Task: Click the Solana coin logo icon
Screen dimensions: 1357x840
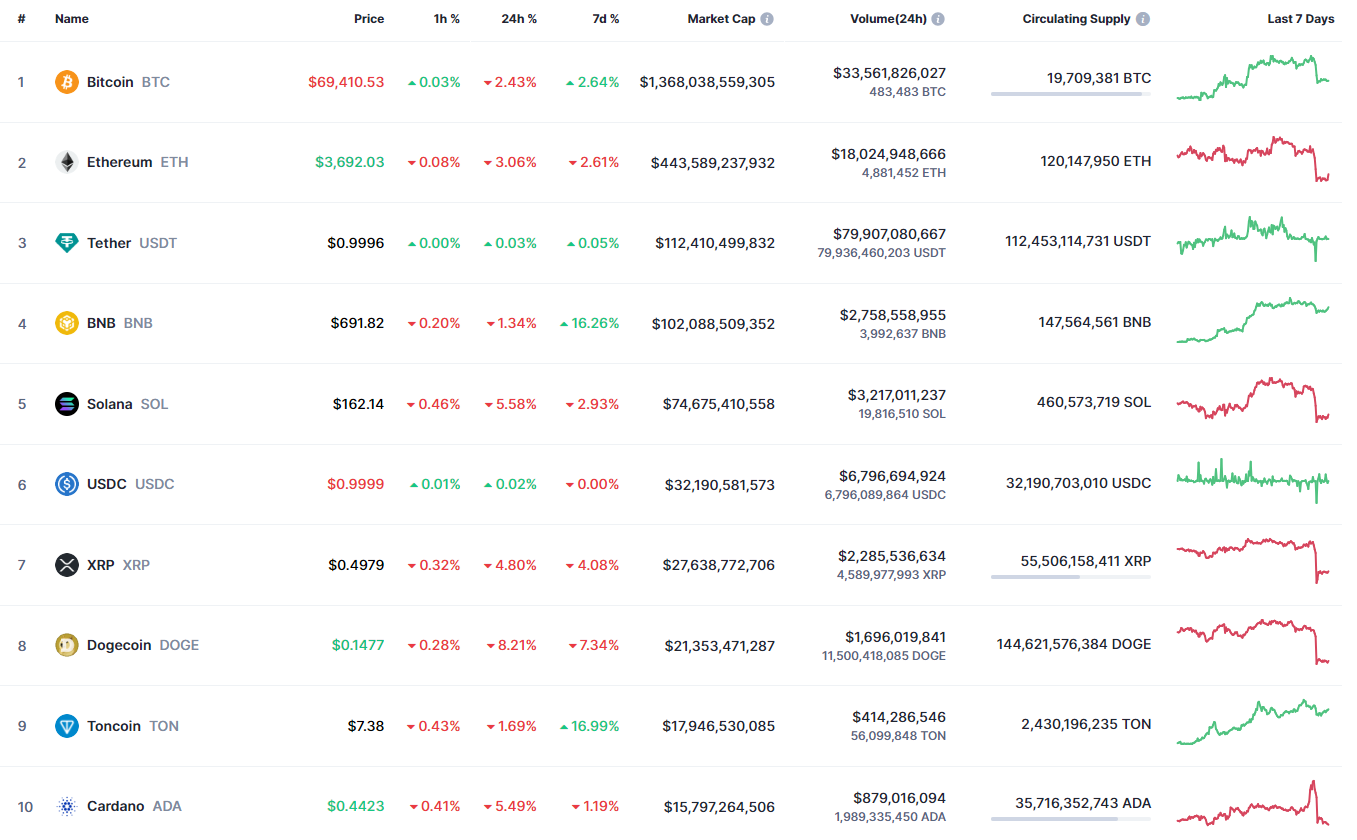Action: tap(67, 404)
